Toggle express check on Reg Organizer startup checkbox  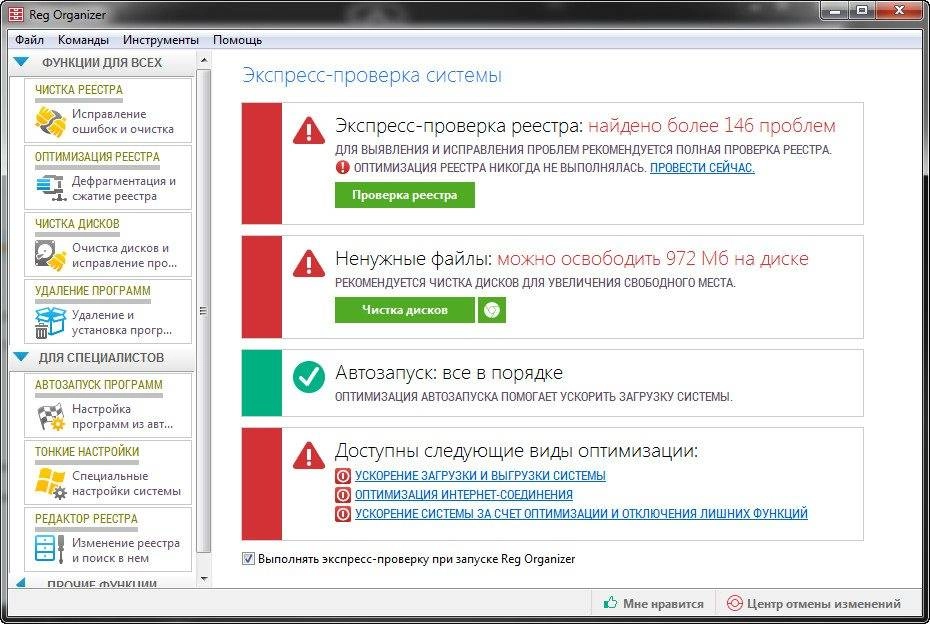[x=249, y=559]
